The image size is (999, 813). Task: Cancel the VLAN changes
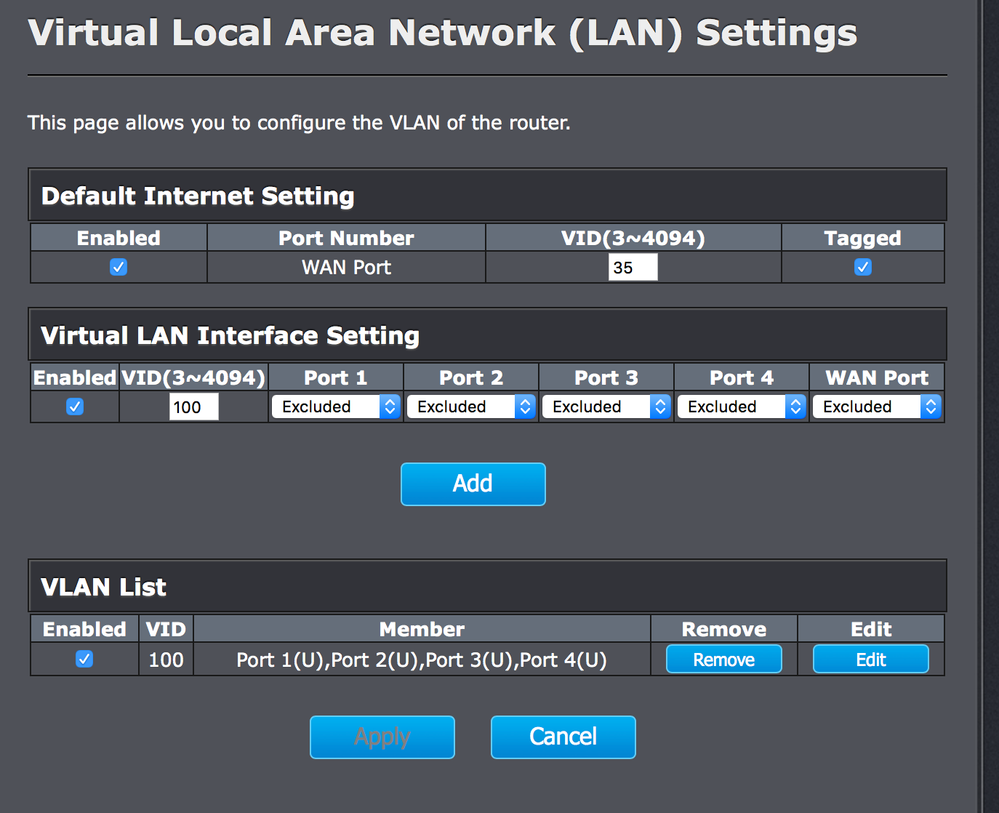(563, 737)
